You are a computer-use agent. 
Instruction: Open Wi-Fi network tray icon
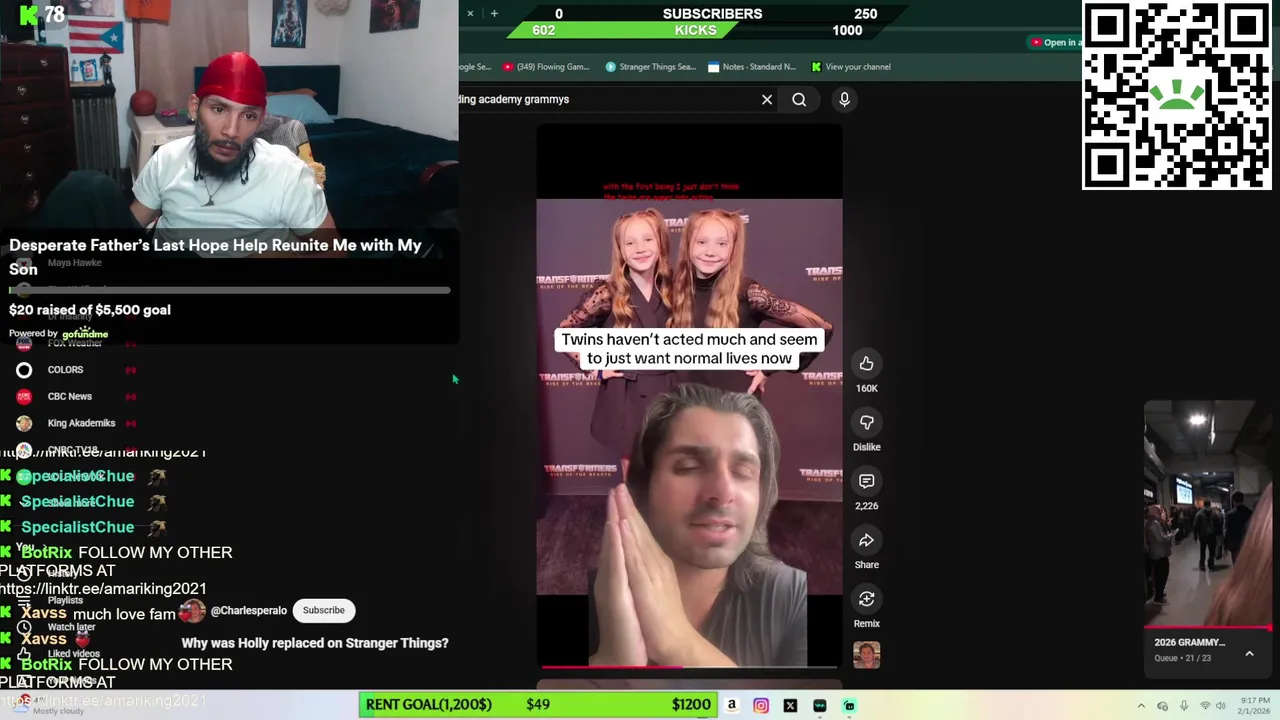click(1203, 706)
